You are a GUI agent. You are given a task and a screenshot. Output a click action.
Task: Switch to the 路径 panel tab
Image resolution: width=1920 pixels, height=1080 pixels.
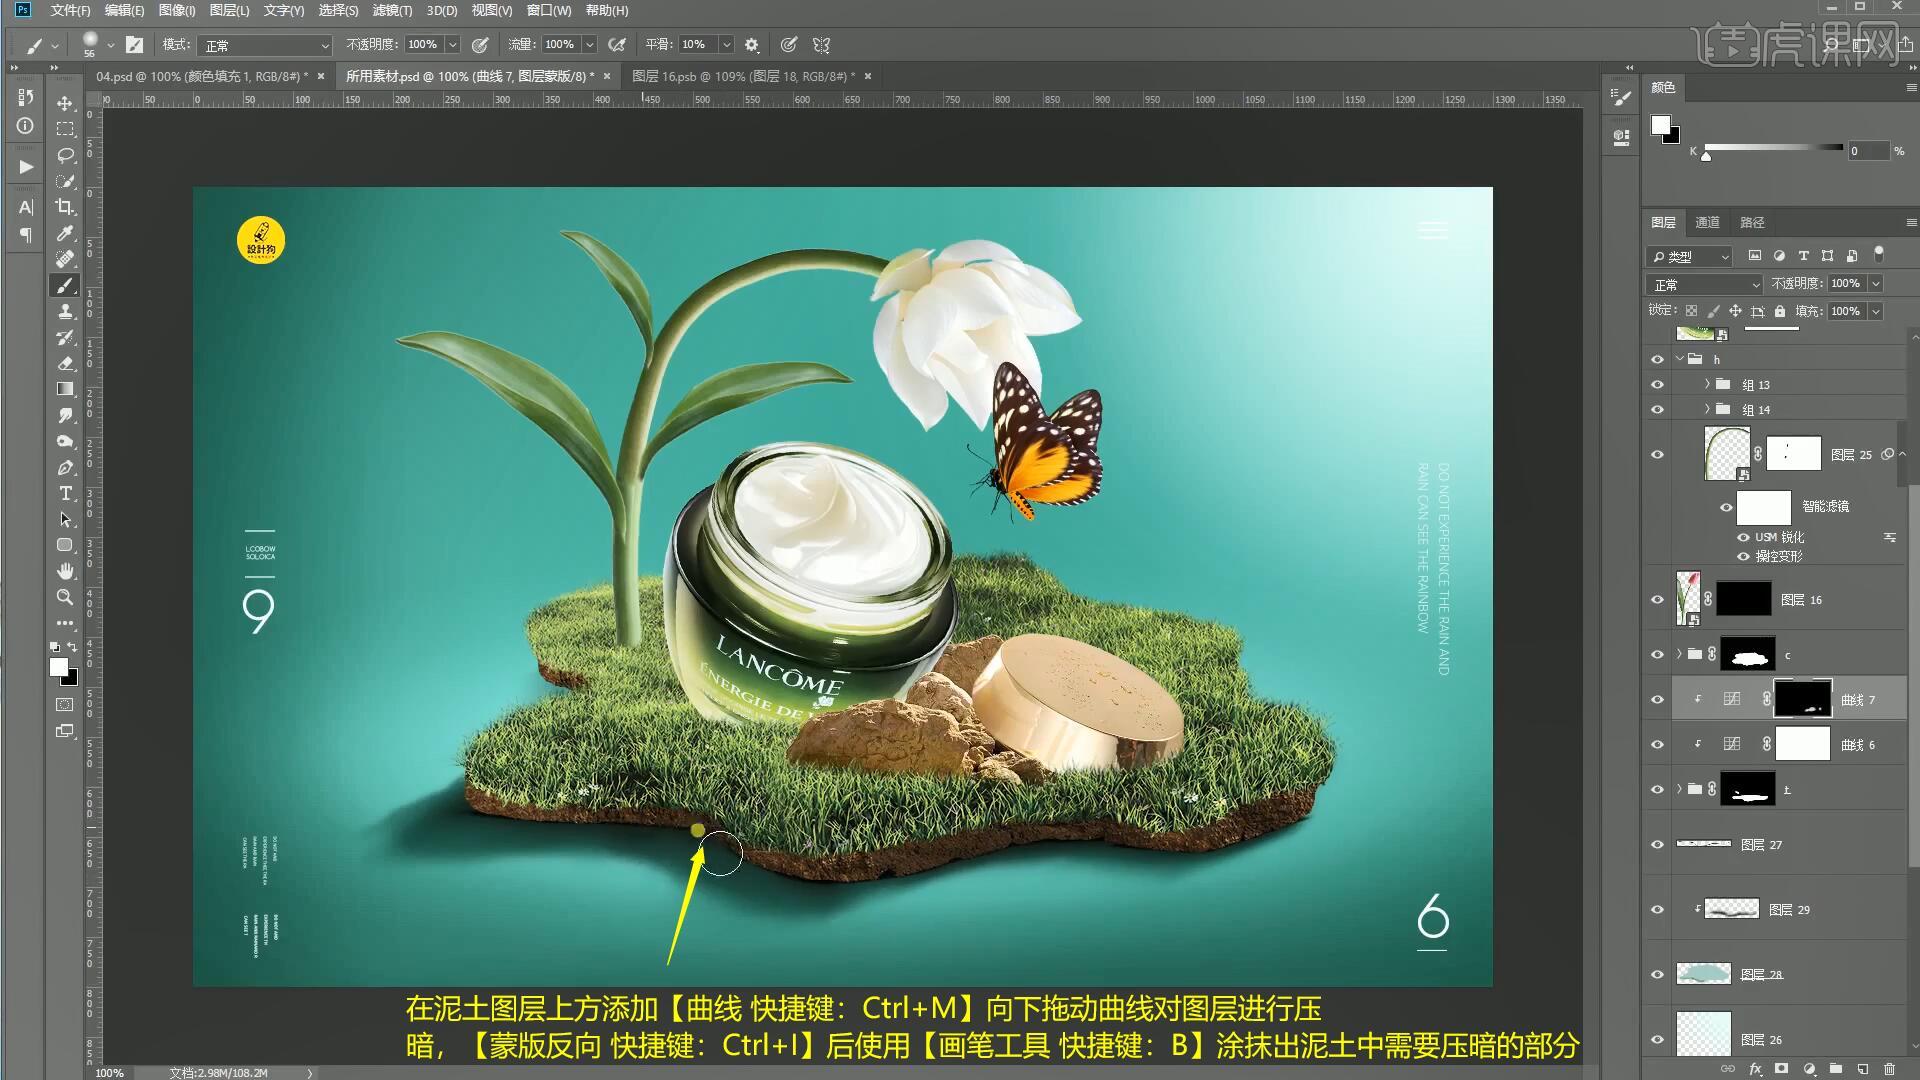point(1752,222)
